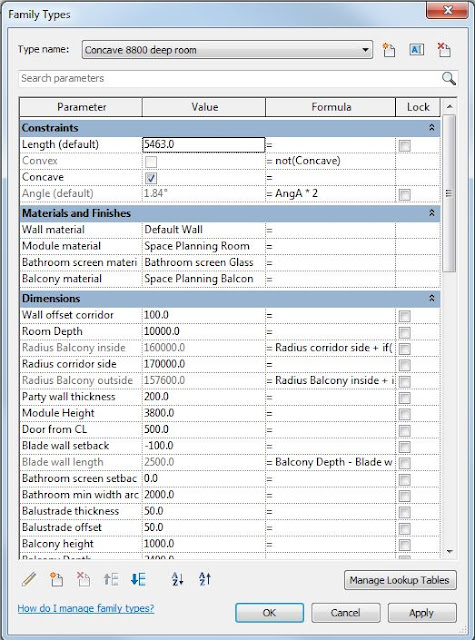Lock the Length (default) parameter
This screenshot has height=640, width=475.
pos(404,146)
